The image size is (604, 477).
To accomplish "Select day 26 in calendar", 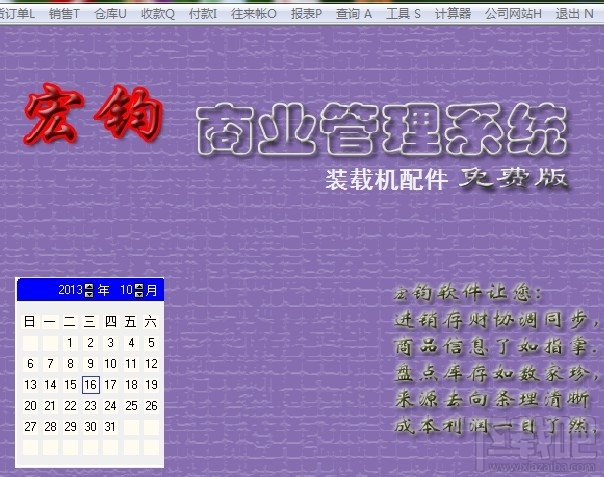I will click(x=151, y=406).
